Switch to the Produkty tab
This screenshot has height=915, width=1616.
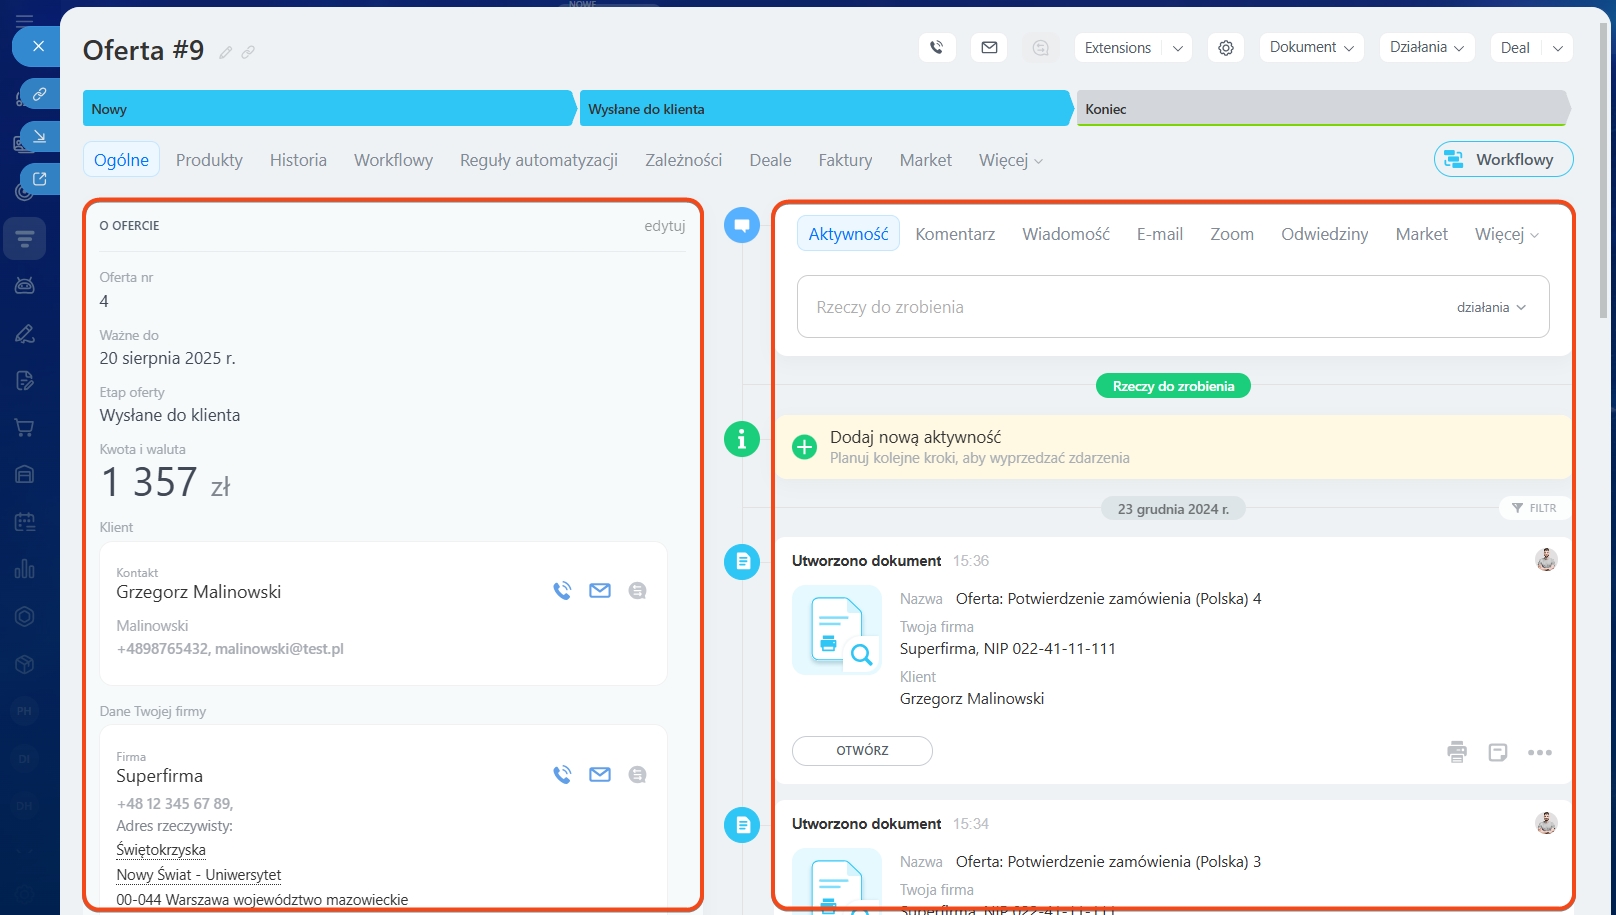[x=209, y=160]
